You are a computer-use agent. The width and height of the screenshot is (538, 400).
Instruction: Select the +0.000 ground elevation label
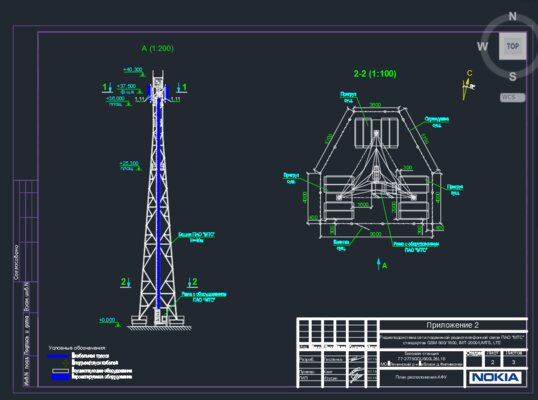click(x=107, y=320)
